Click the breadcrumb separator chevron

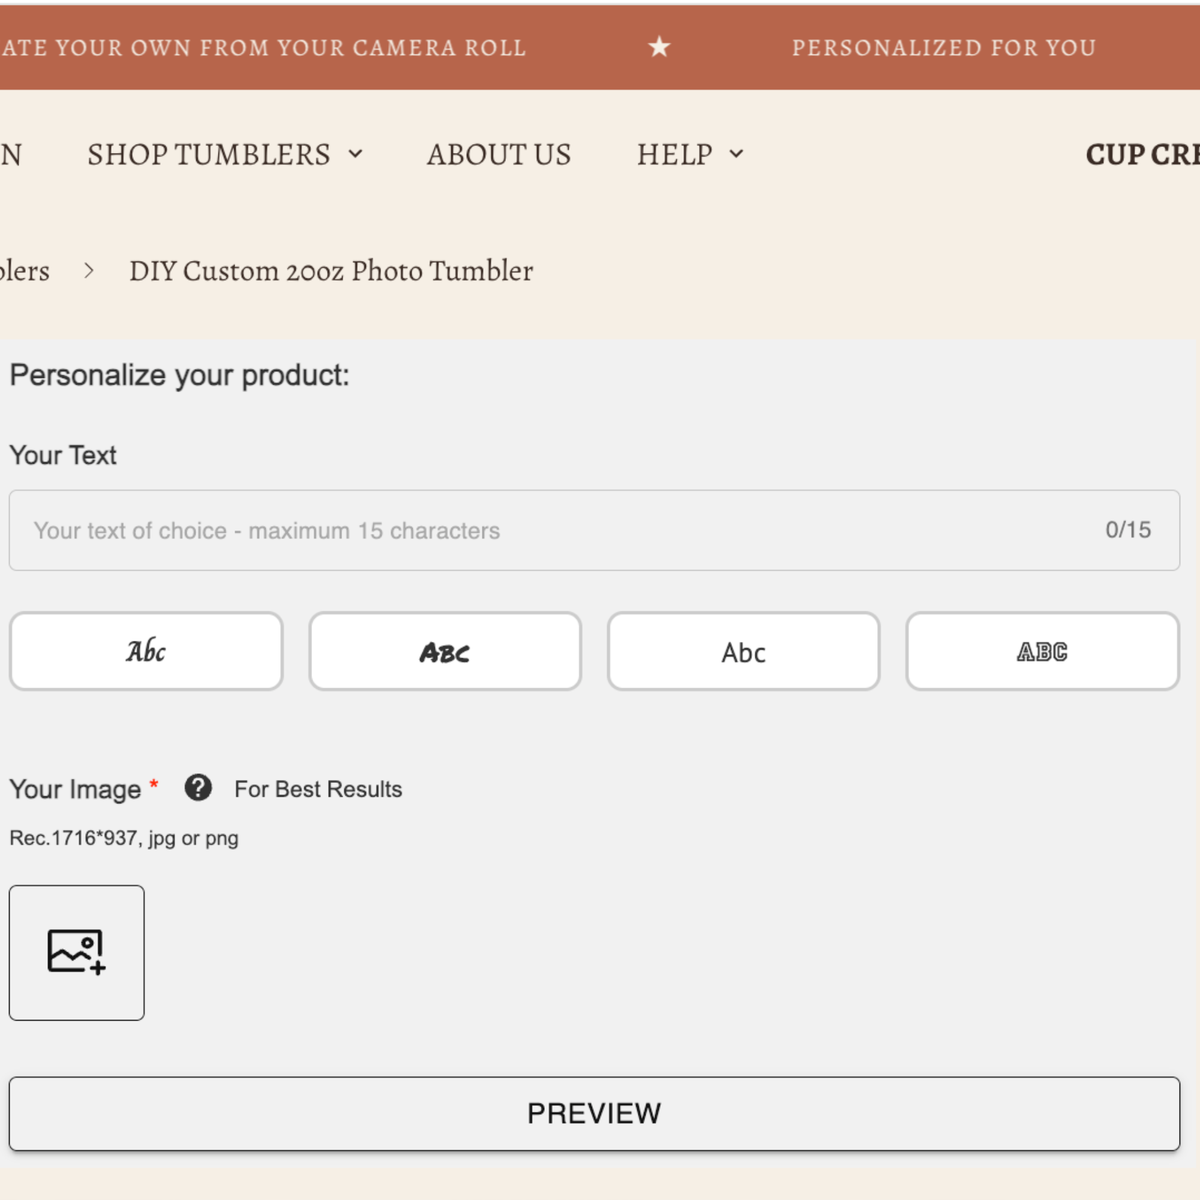[x=89, y=270]
